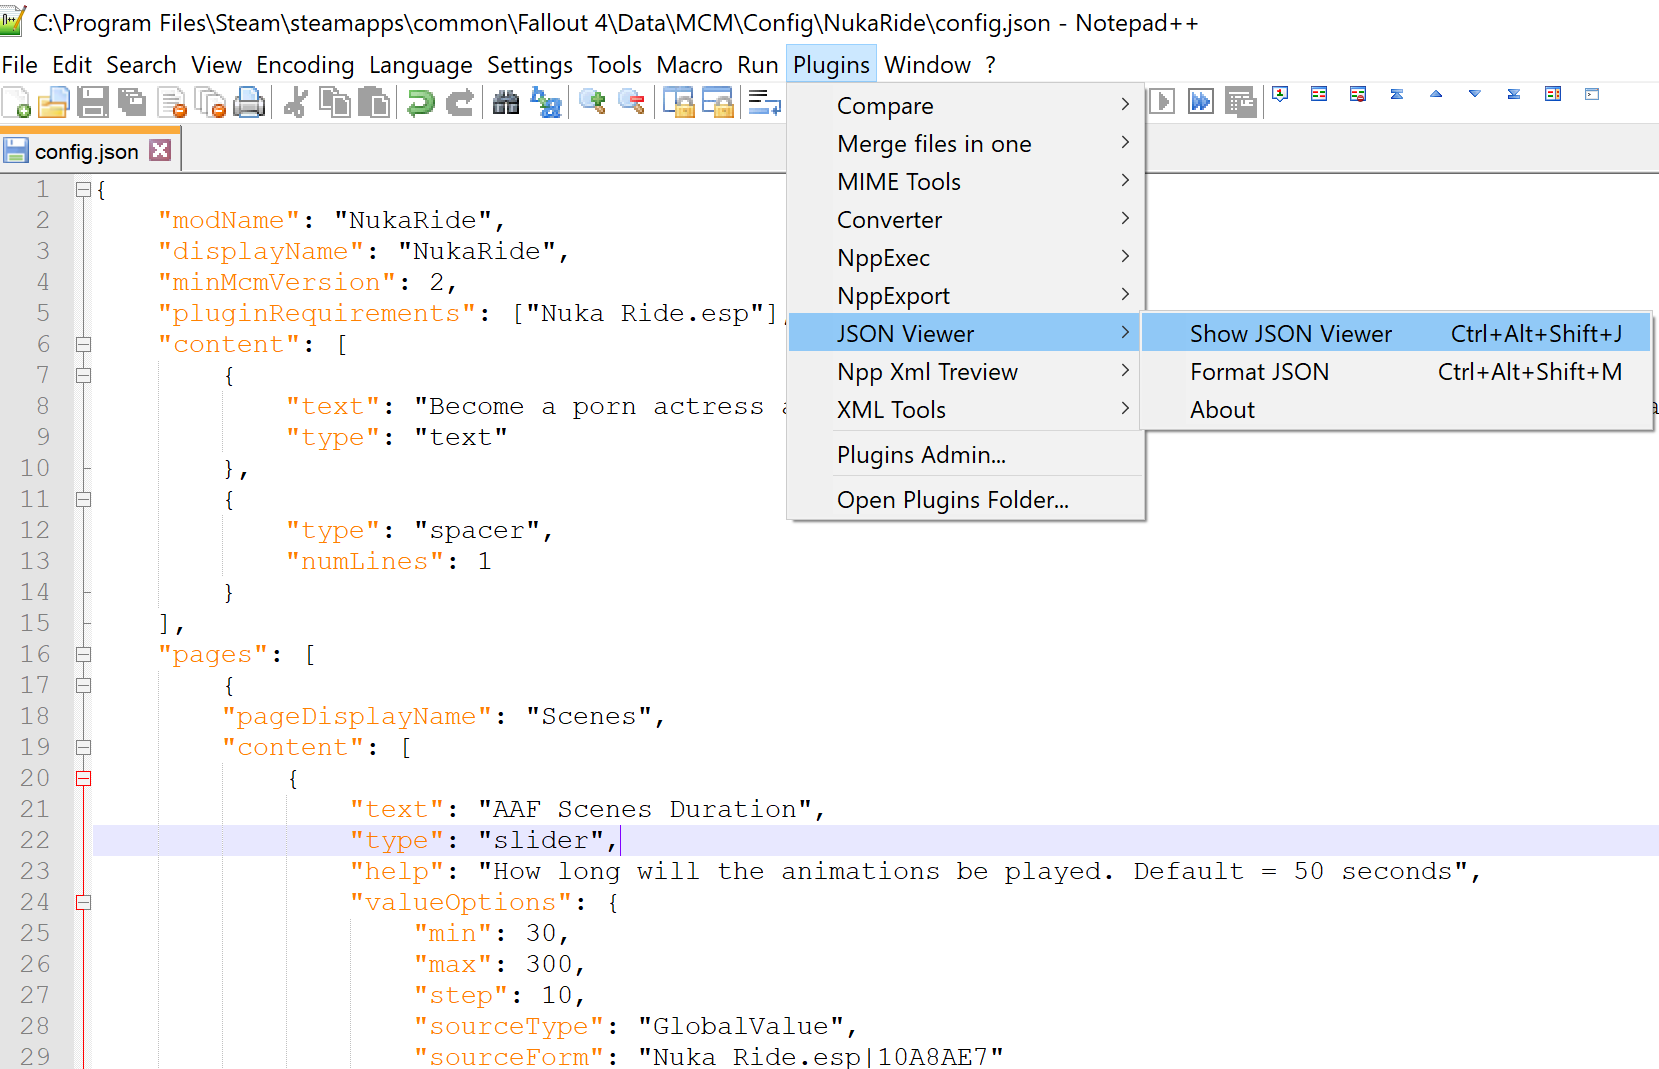Save the file using the floppy disk icon
This screenshot has height=1069, width=1659.
[93, 103]
